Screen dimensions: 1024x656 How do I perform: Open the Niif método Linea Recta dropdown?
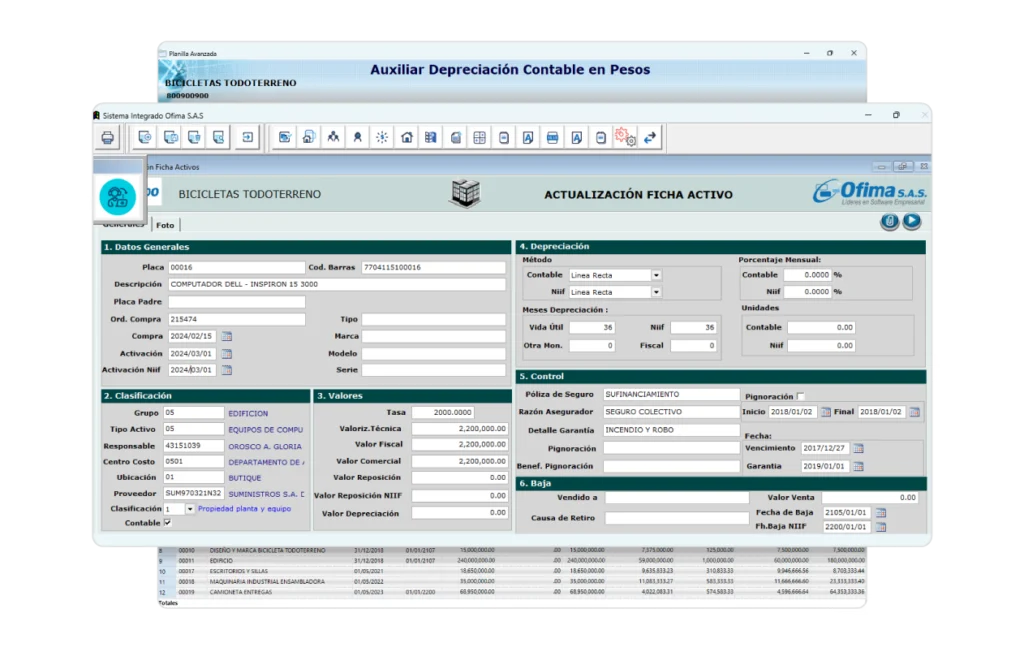click(656, 292)
